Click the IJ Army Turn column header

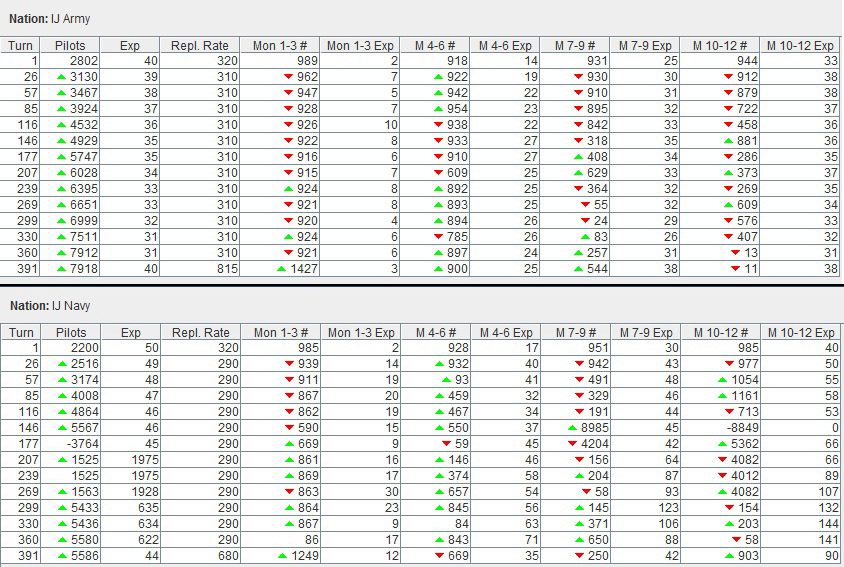coord(20,45)
